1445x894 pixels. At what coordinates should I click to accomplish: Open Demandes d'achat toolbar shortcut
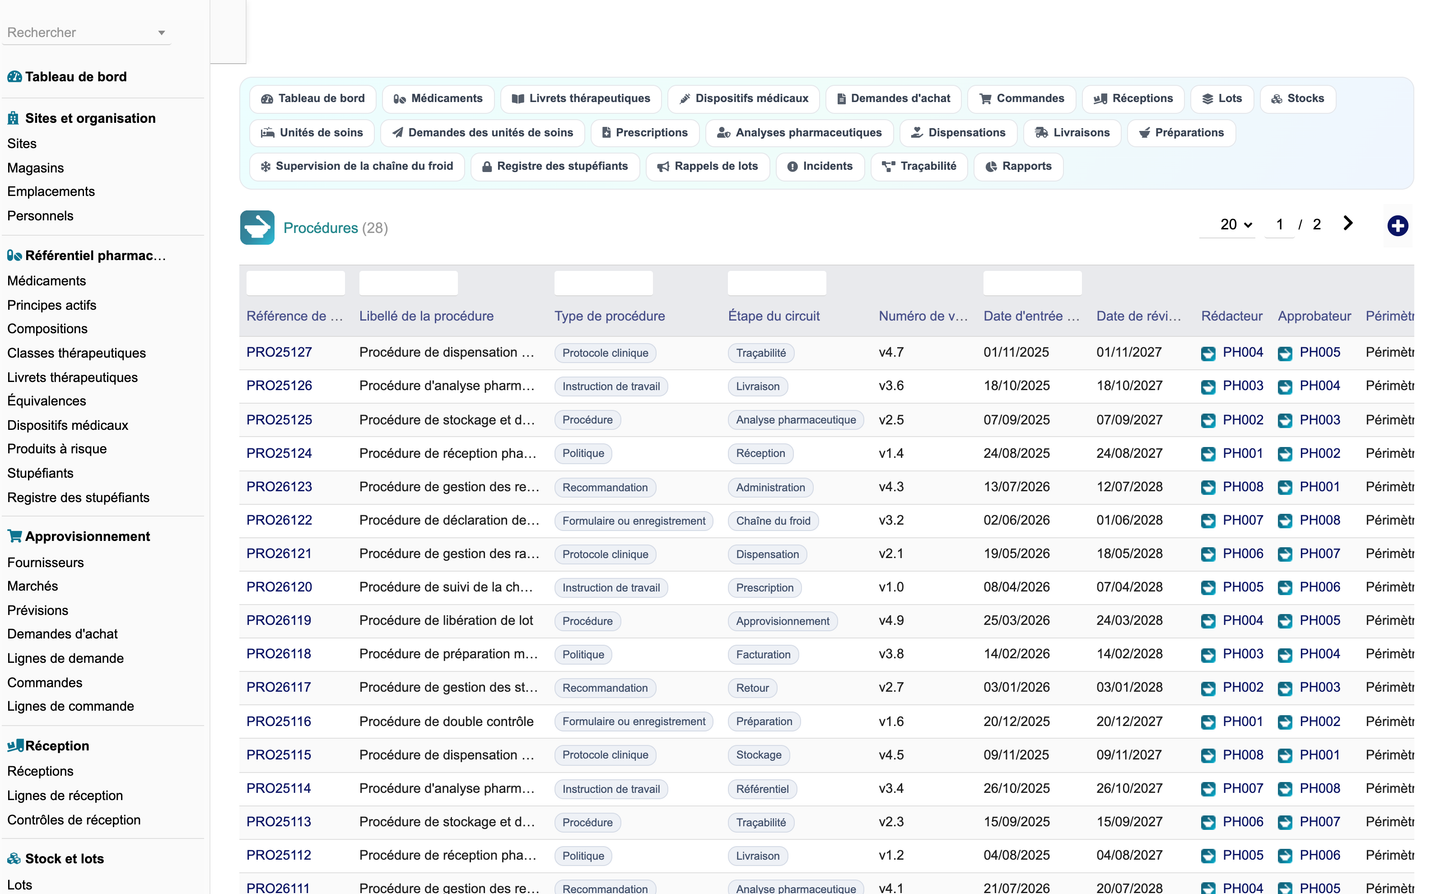(x=894, y=99)
